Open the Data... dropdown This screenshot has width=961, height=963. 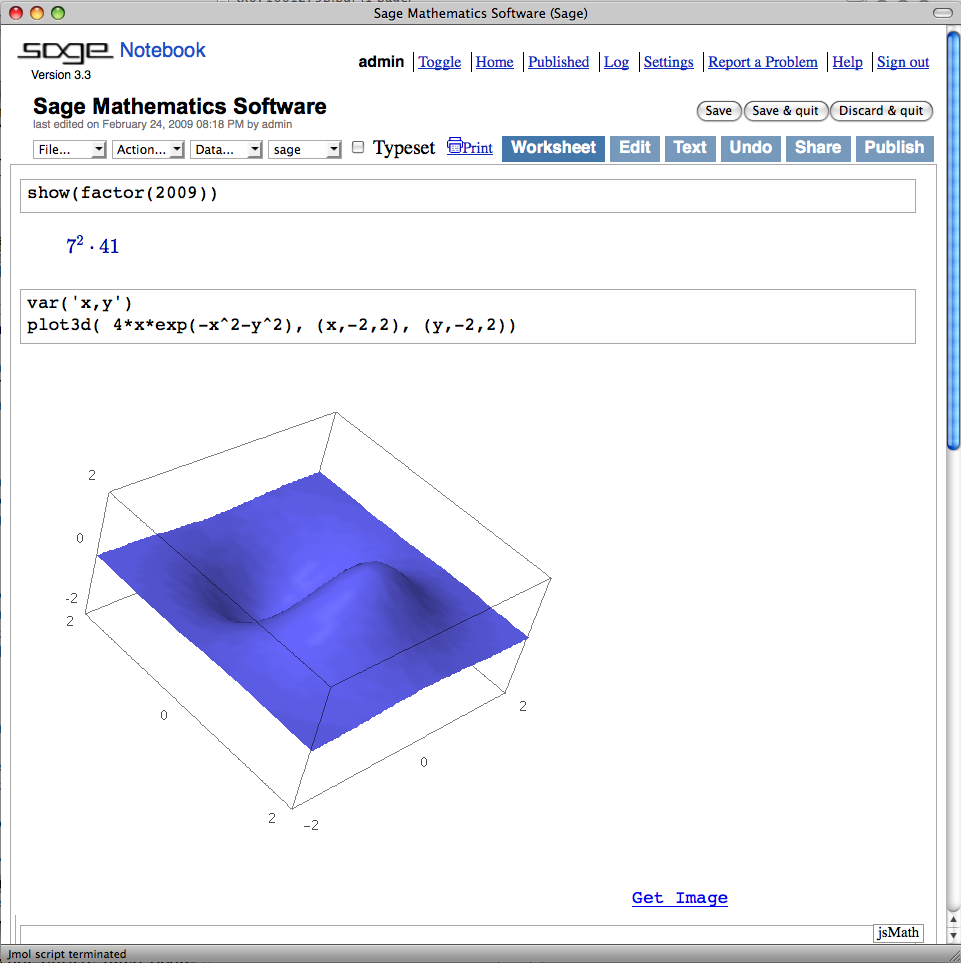pyautogui.click(x=226, y=150)
